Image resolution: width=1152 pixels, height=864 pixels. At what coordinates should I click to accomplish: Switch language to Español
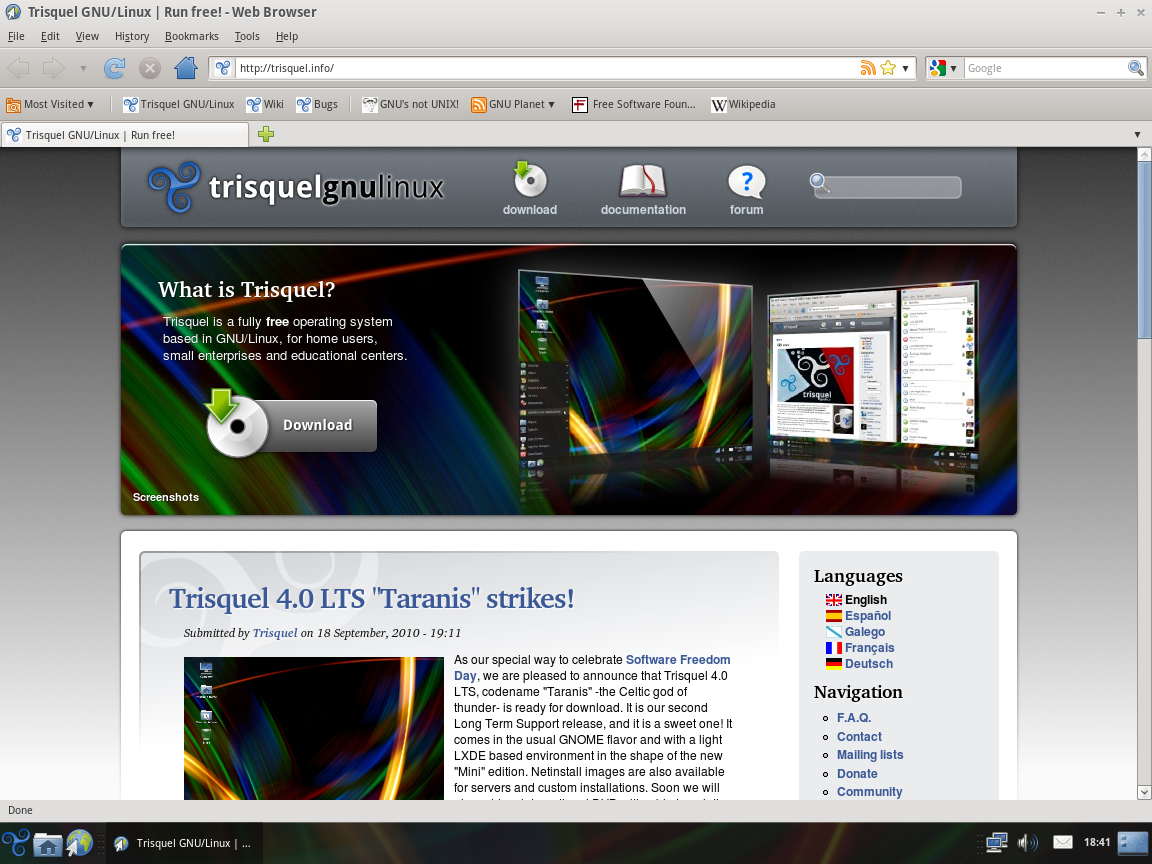[x=868, y=616]
